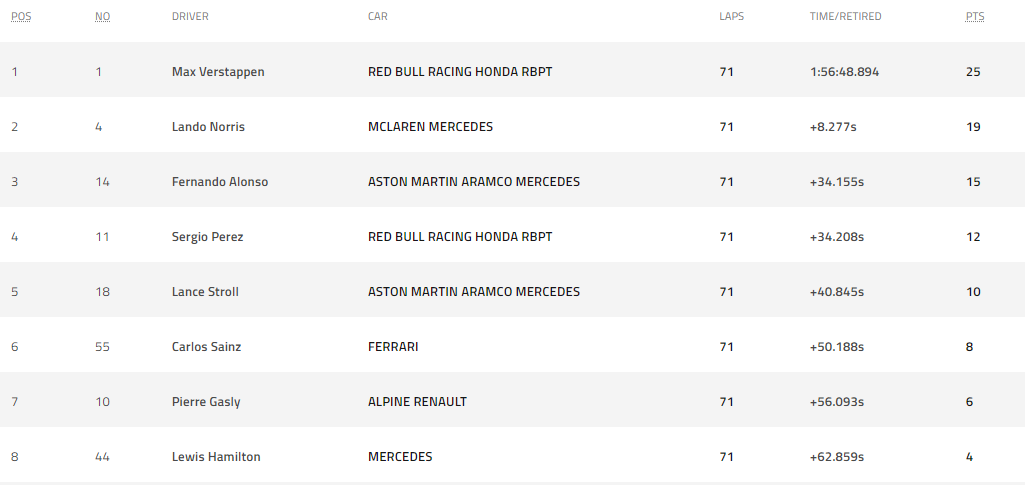Click the PTS column header
The width and height of the screenshot is (1025, 485).
coord(975,16)
